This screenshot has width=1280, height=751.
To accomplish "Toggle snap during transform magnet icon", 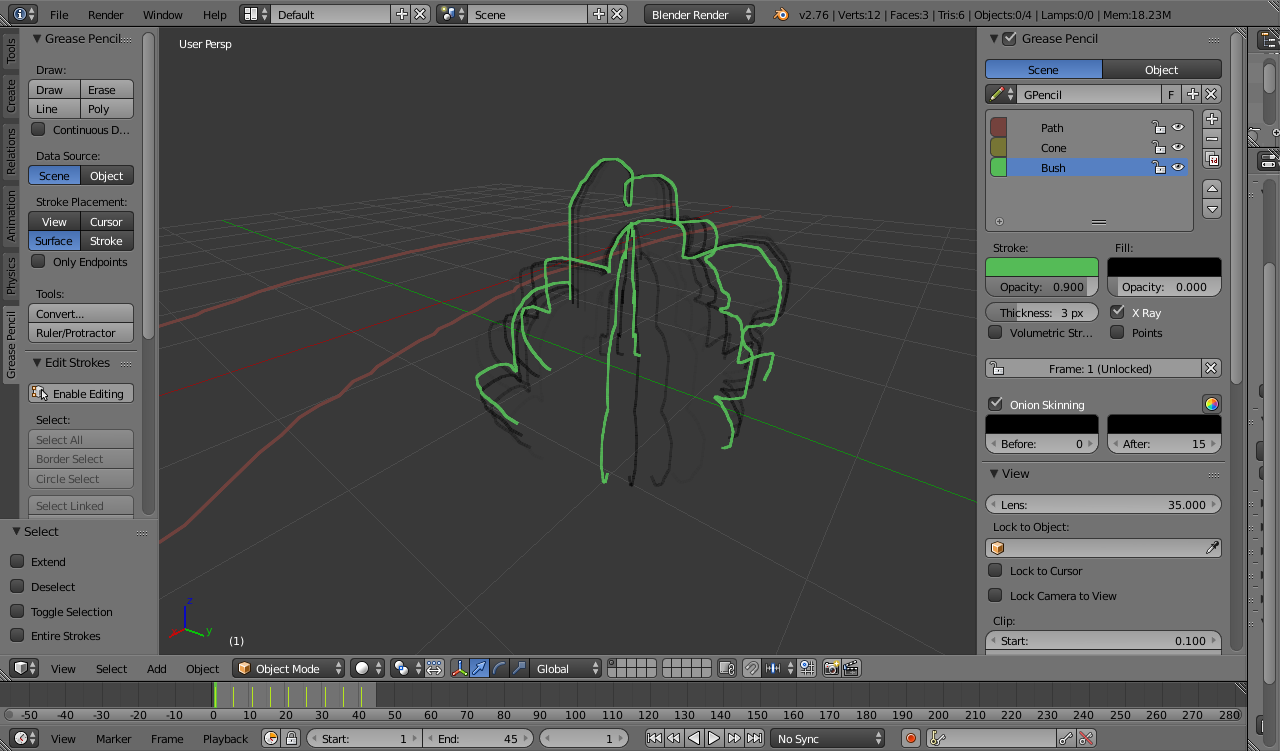I will click(x=751, y=668).
